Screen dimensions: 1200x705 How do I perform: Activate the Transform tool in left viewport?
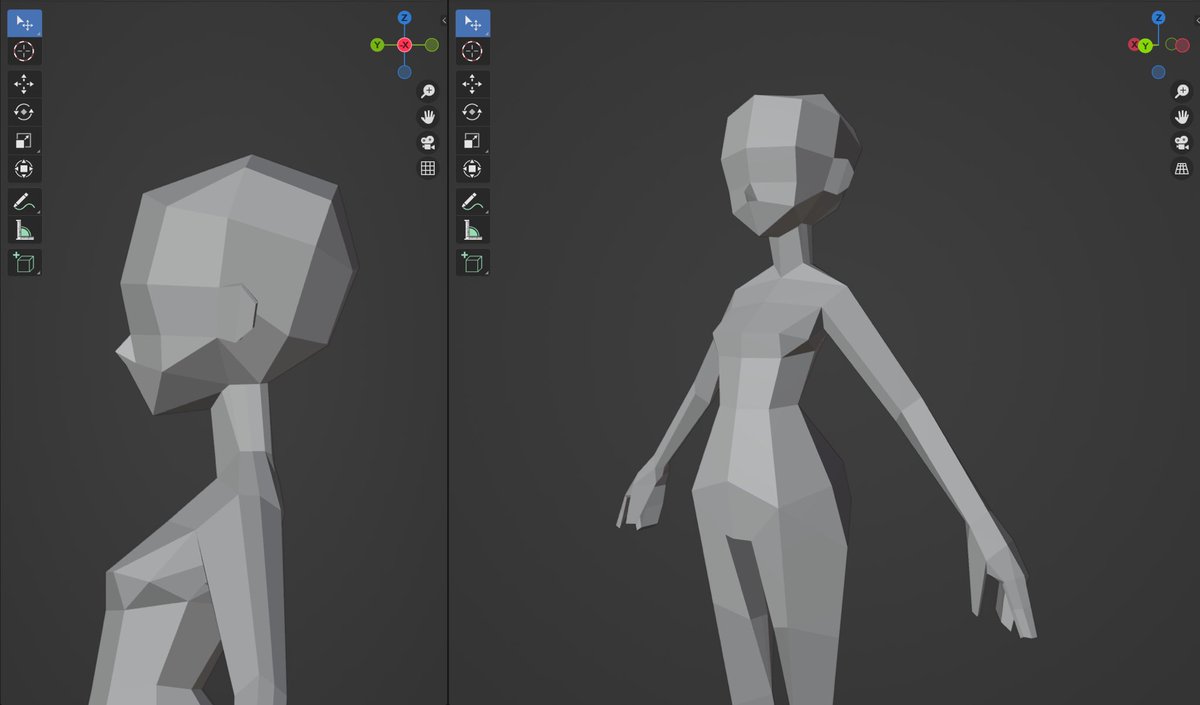point(25,169)
